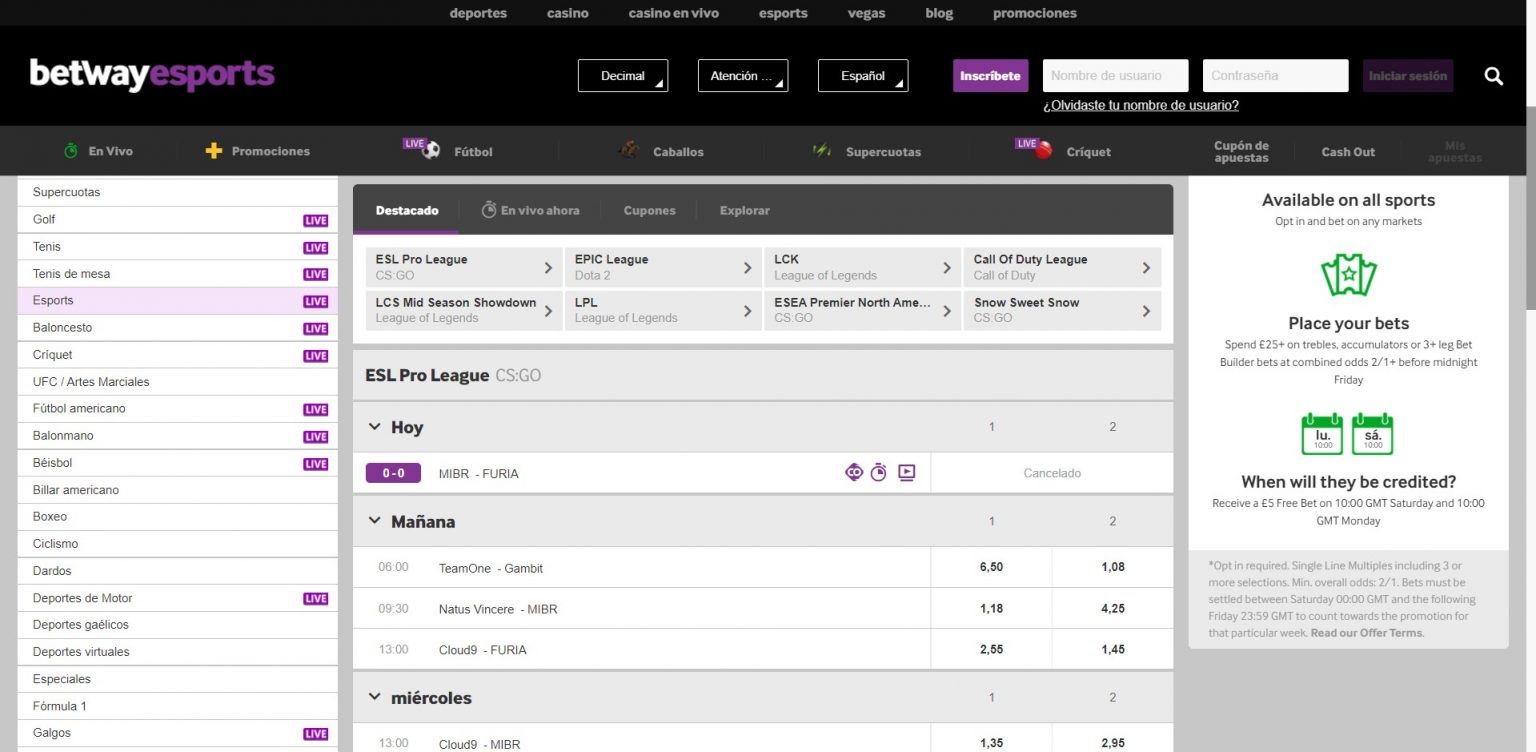This screenshot has height=752, width=1536.
Task: Click LIVE badge next to Golf
Action: pos(316,220)
